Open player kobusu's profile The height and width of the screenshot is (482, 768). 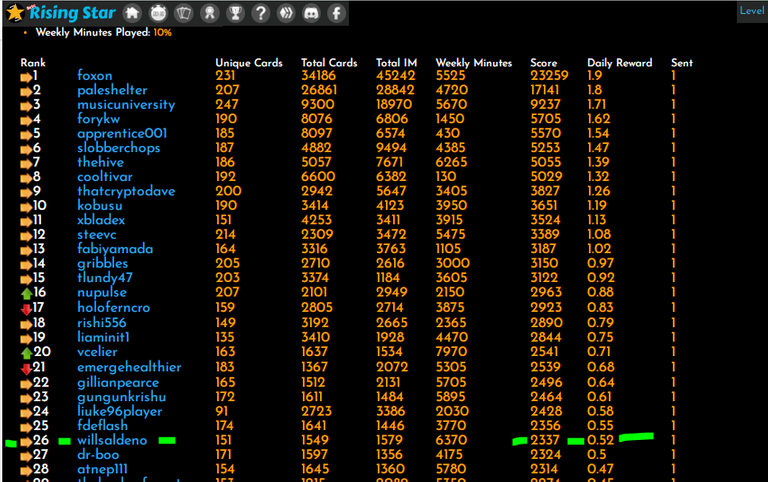pos(99,206)
